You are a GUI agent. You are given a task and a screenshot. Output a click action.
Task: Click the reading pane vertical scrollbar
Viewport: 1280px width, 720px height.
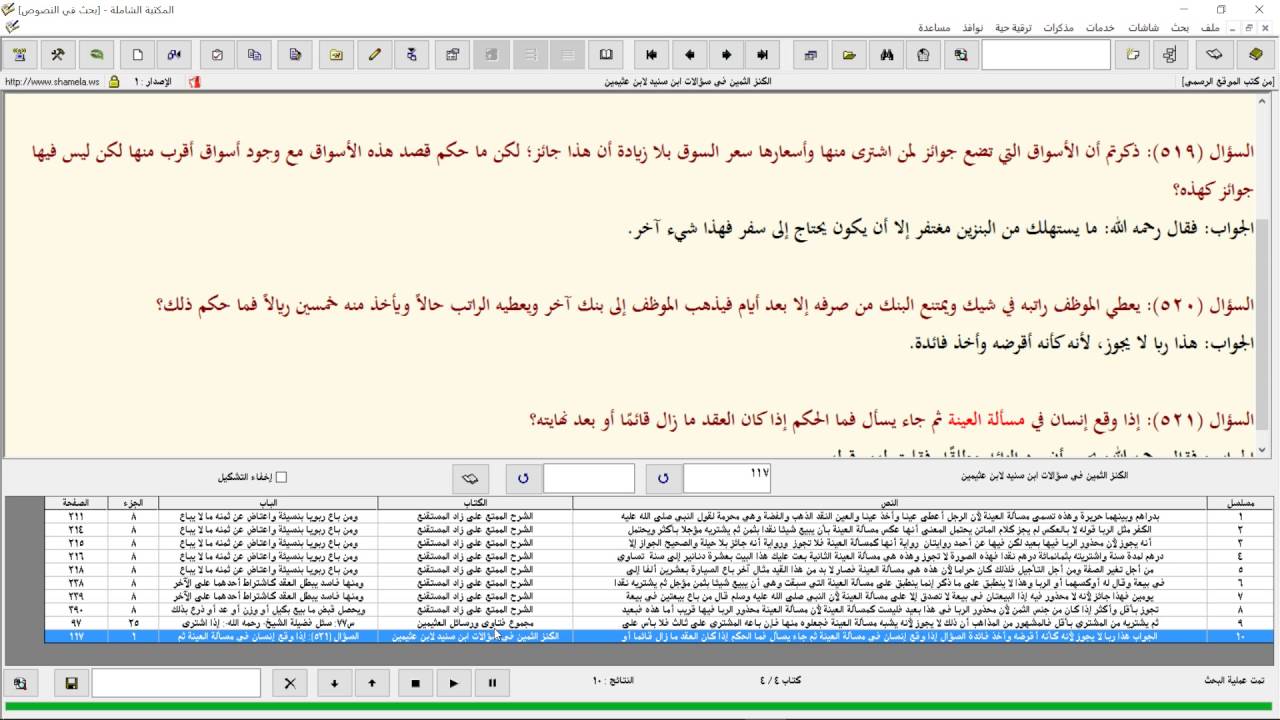pyautogui.click(x=1261, y=275)
